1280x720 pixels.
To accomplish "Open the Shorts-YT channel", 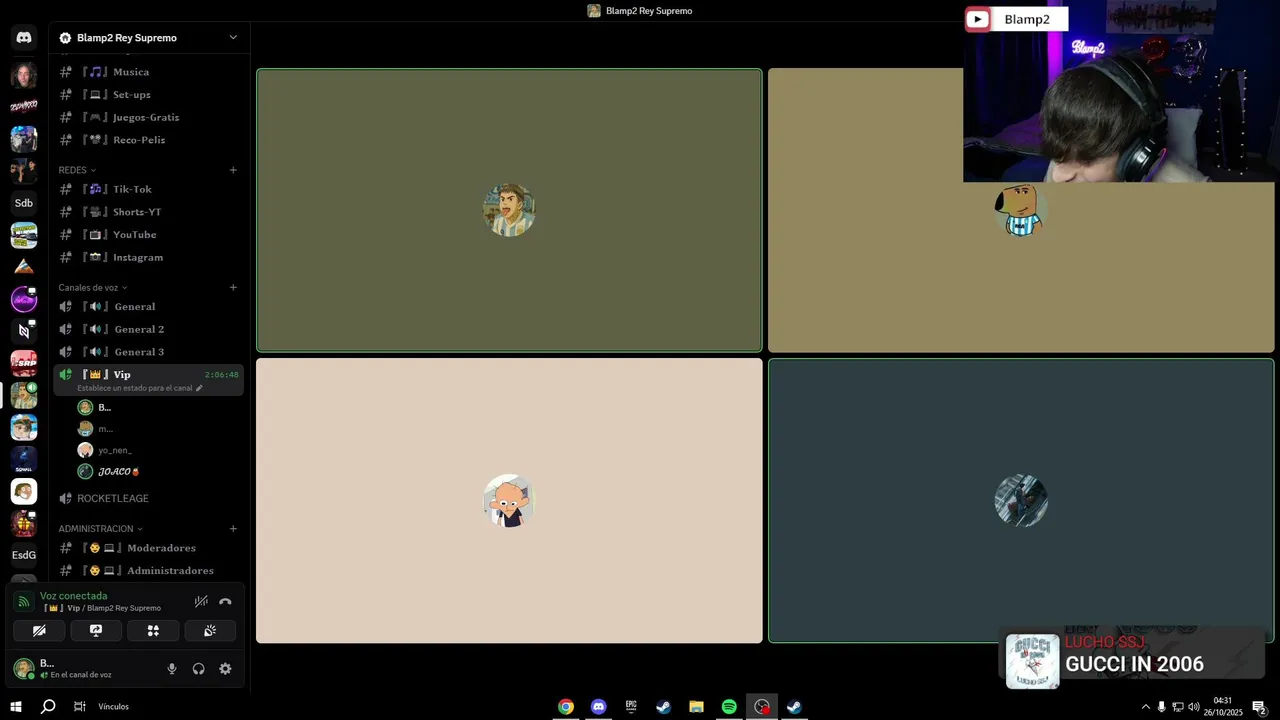I will click(x=149, y=212).
